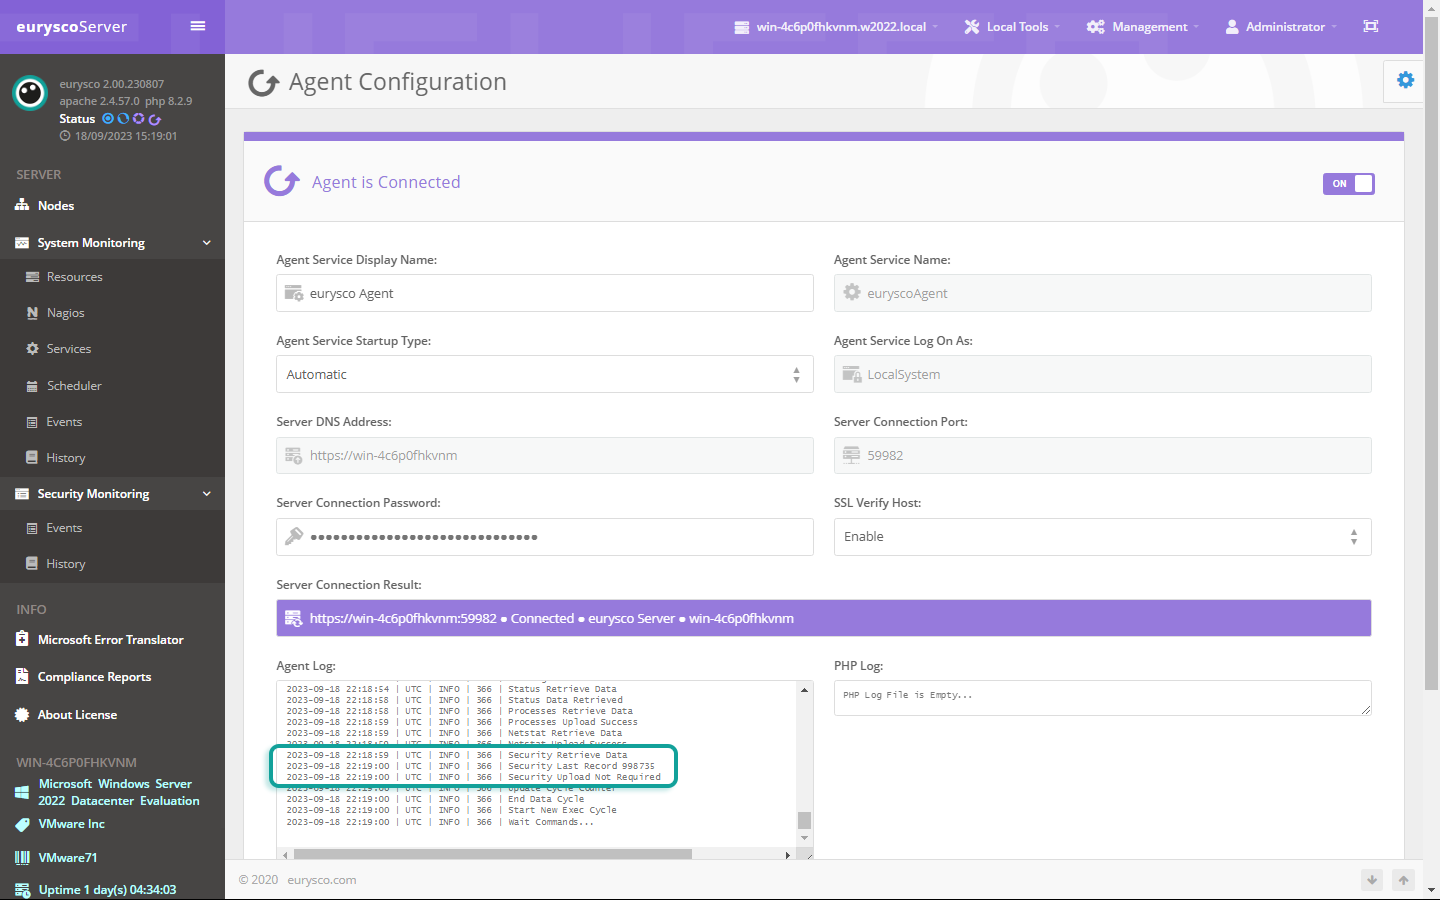1440x900 pixels.
Task: Click the About License badge icon
Action: point(22,714)
